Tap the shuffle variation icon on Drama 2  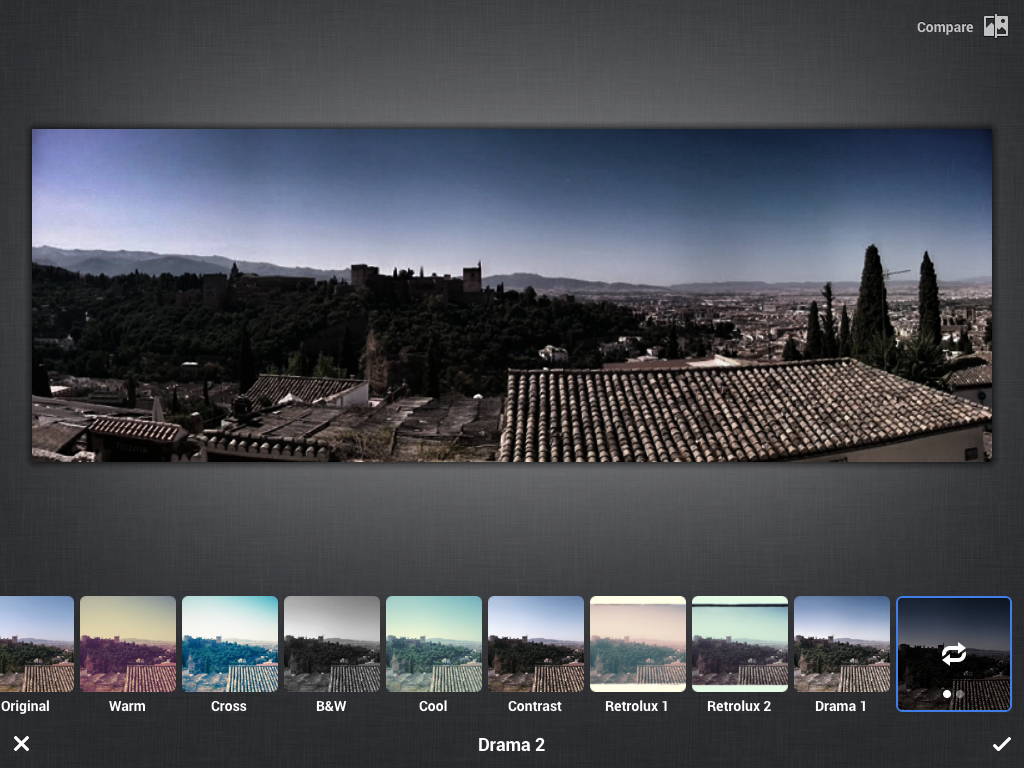pyautogui.click(x=954, y=654)
